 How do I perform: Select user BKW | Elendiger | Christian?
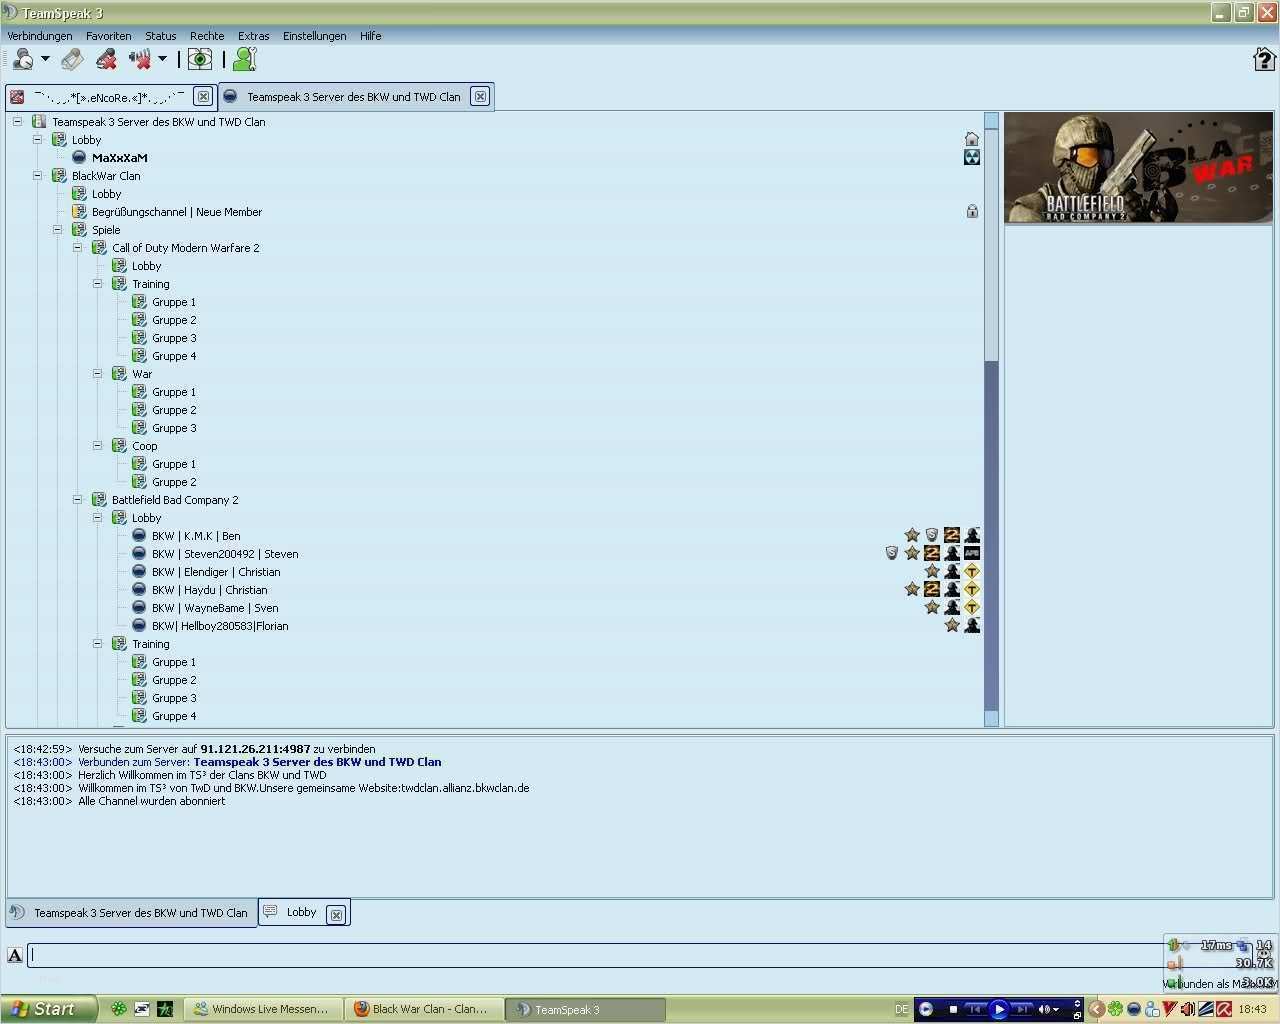(216, 572)
